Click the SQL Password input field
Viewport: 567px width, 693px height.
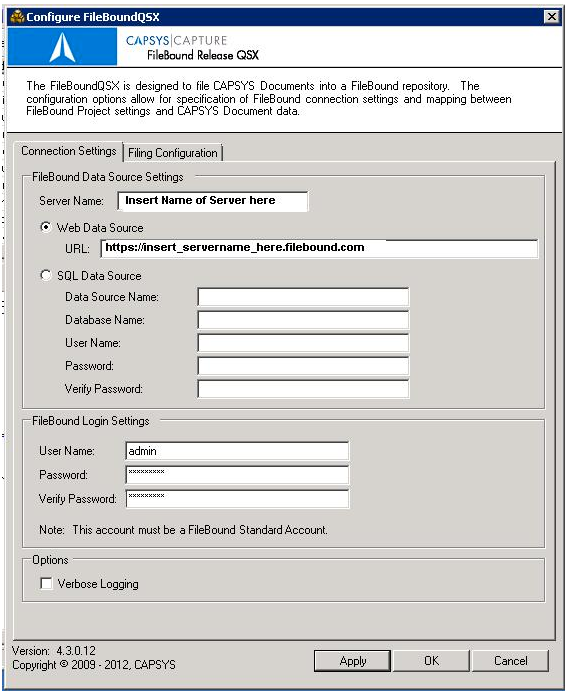tap(303, 366)
